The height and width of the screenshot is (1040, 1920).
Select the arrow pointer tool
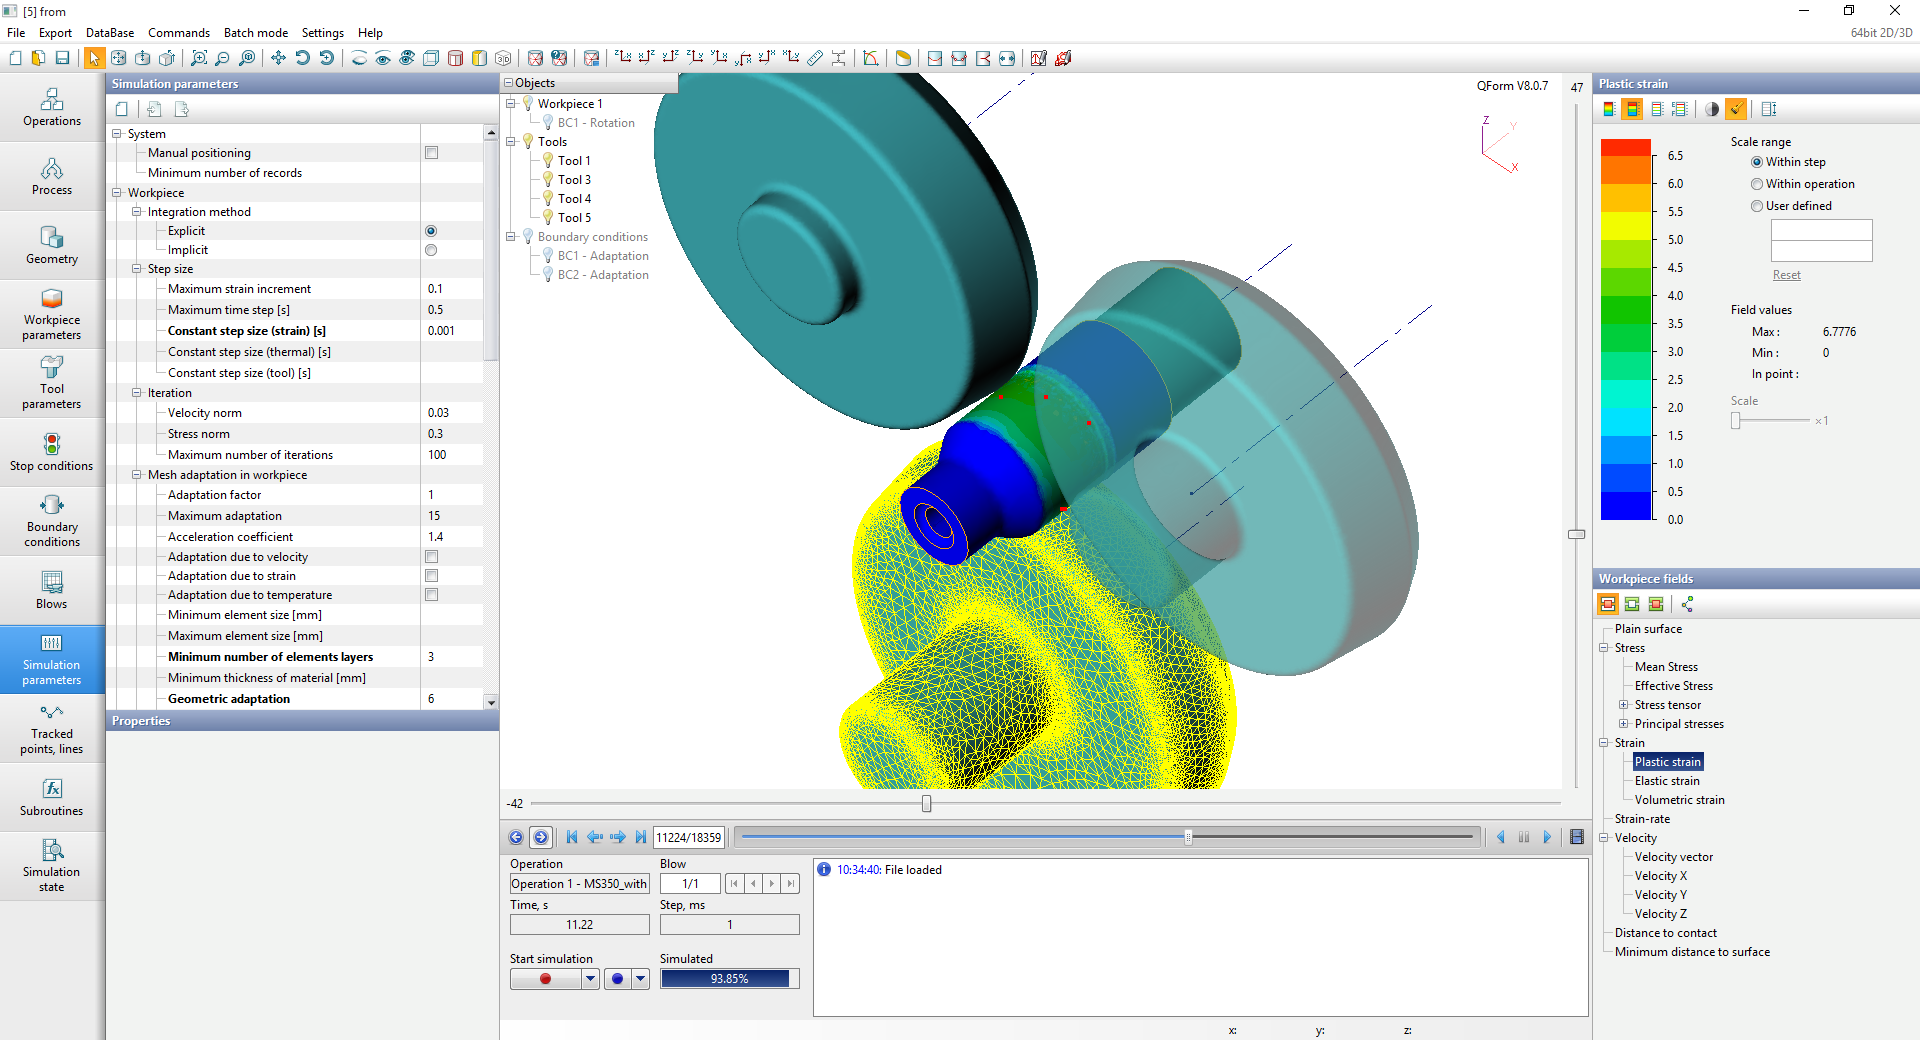click(x=94, y=58)
